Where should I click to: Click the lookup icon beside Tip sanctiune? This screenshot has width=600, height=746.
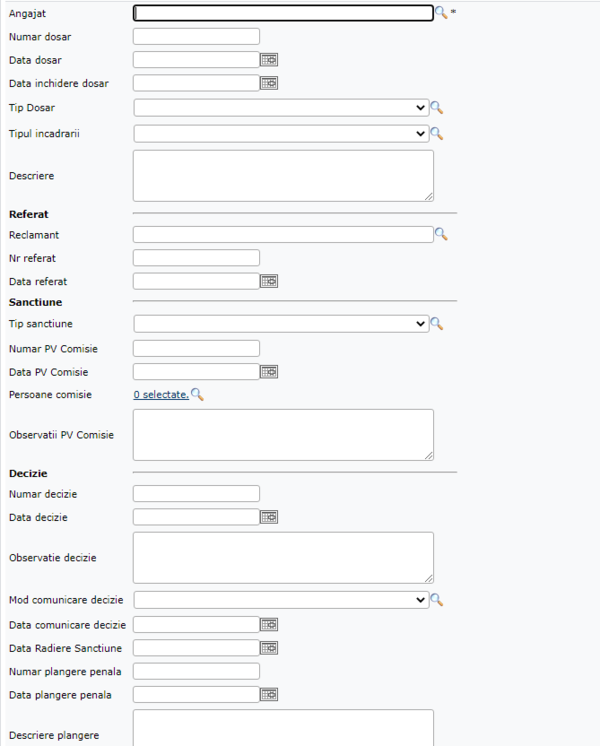(x=437, y=324)
